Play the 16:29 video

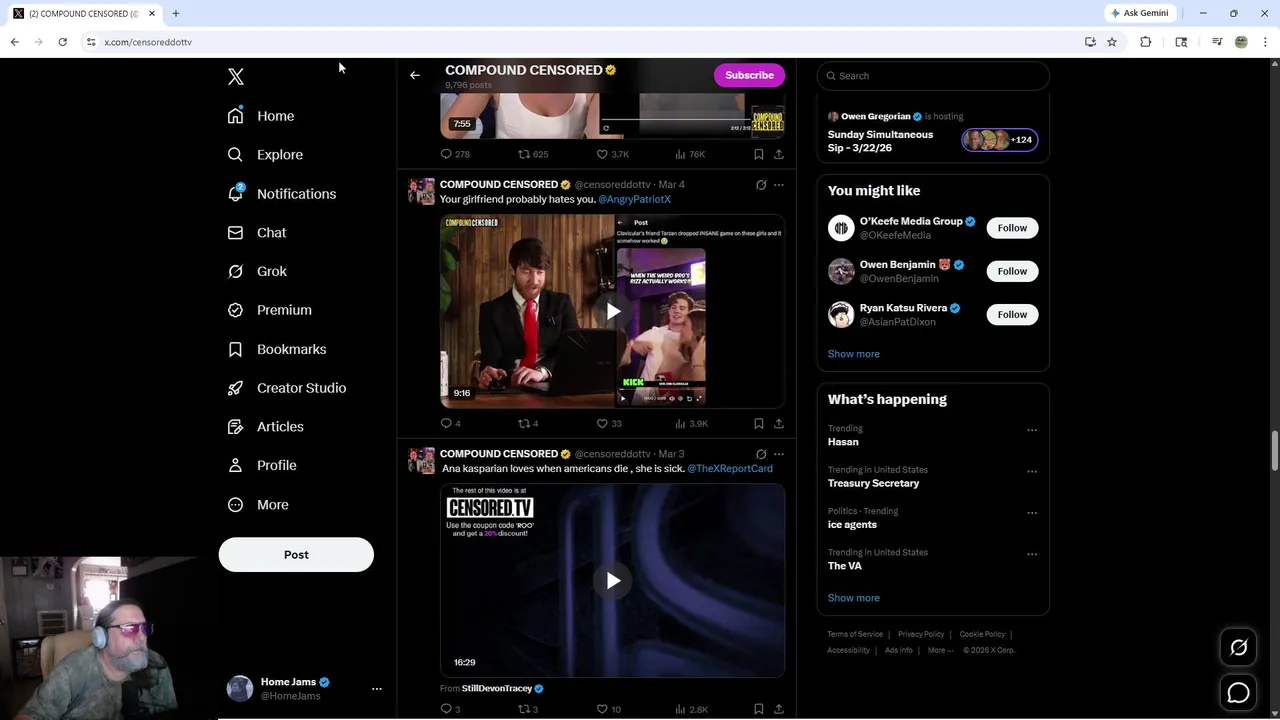coord(613,581)
